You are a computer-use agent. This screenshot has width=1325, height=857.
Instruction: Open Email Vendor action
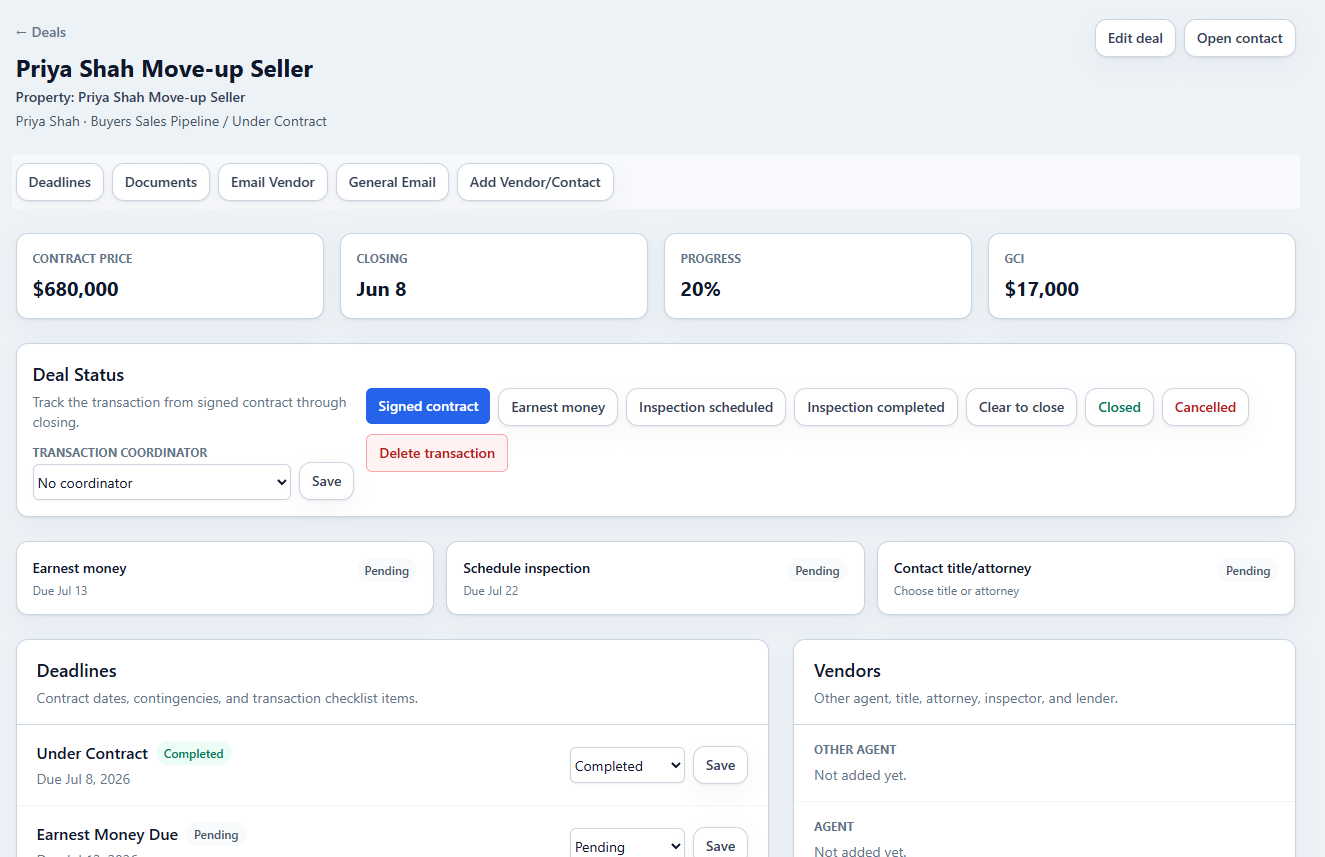tap(273, 182)
